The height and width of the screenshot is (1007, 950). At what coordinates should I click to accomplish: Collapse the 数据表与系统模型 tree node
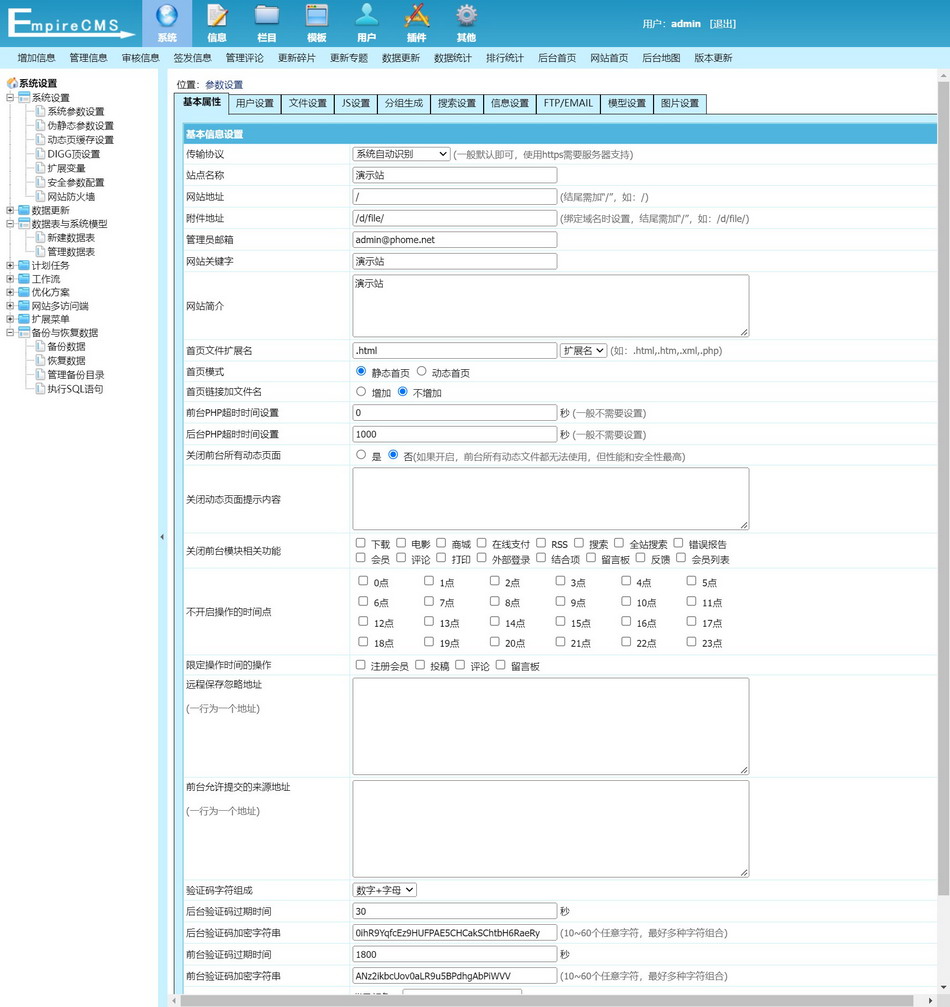point(10,223)
